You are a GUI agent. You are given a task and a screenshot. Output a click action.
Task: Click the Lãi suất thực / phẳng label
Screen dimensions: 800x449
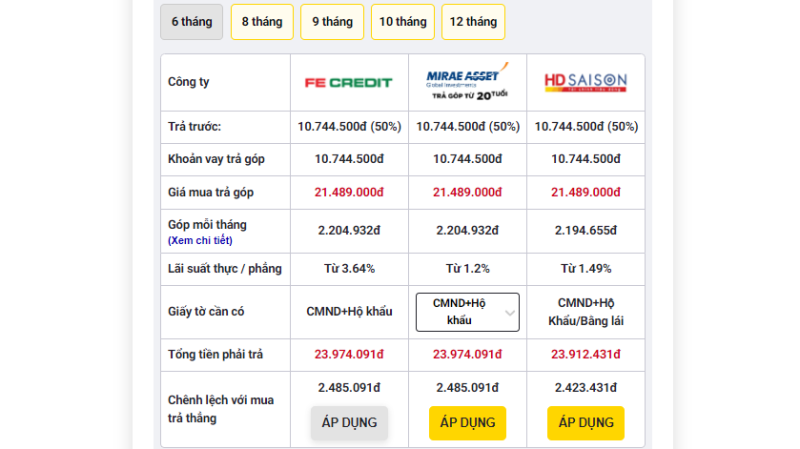224,269
